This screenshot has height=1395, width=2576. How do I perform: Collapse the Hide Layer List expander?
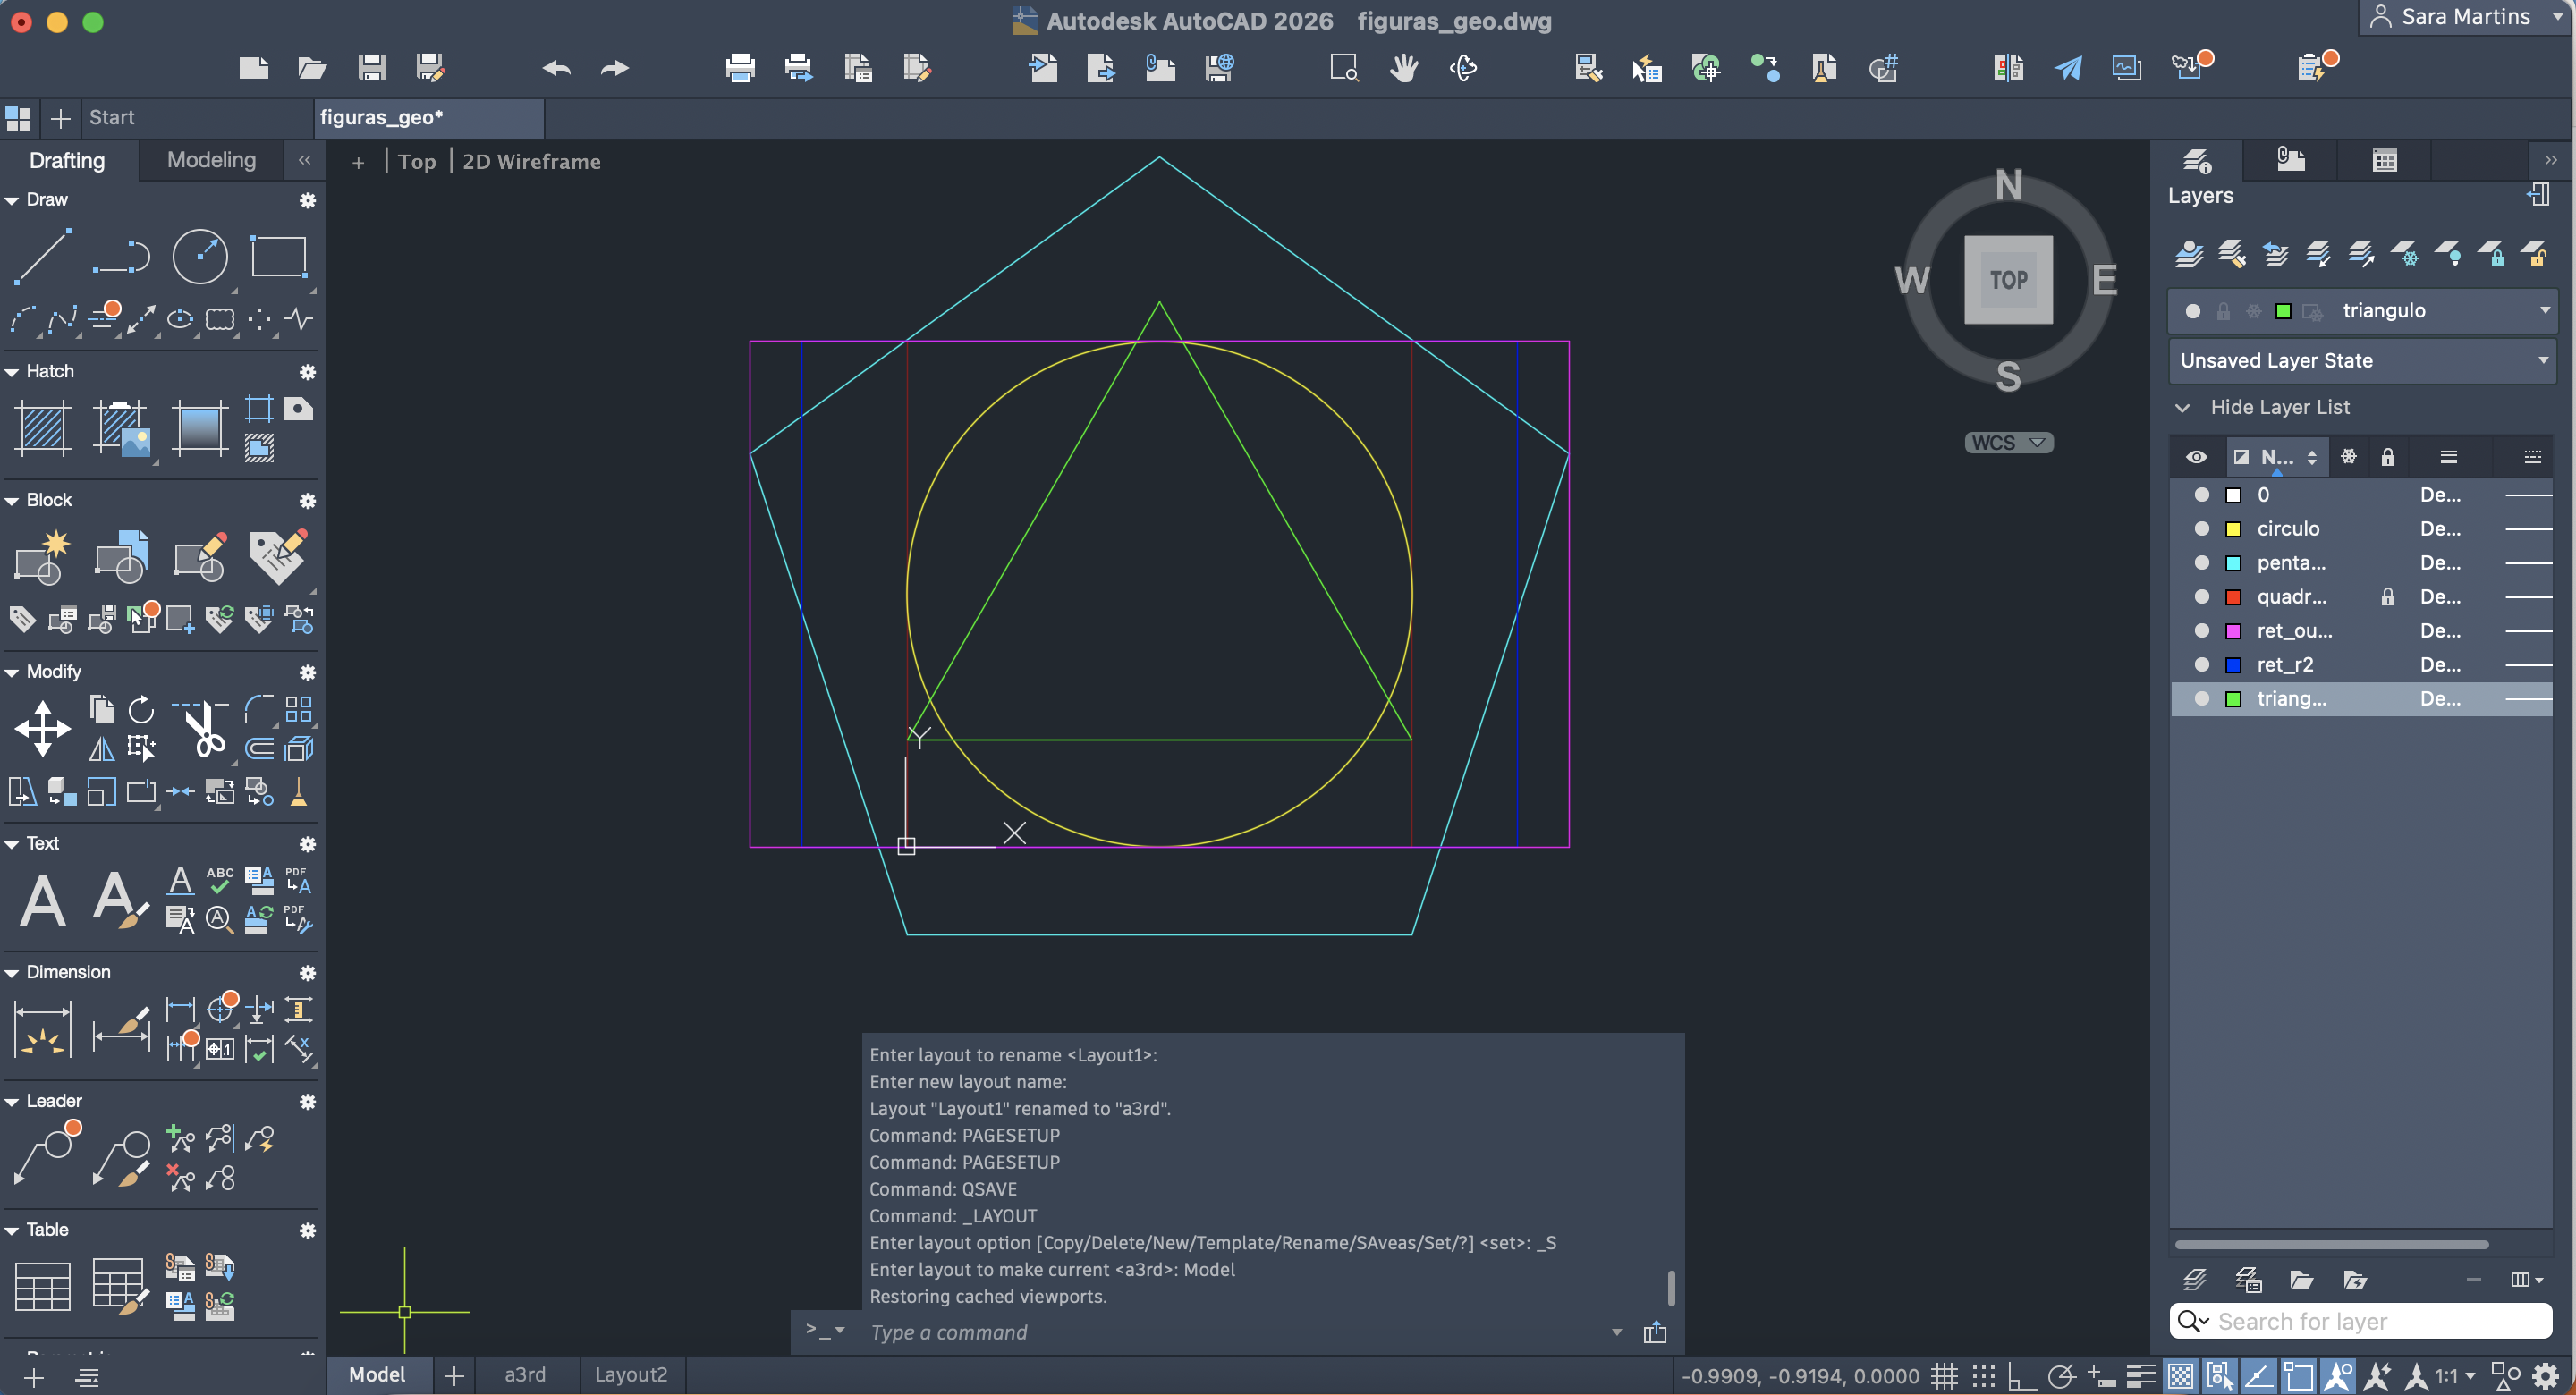pos(2183,407)
